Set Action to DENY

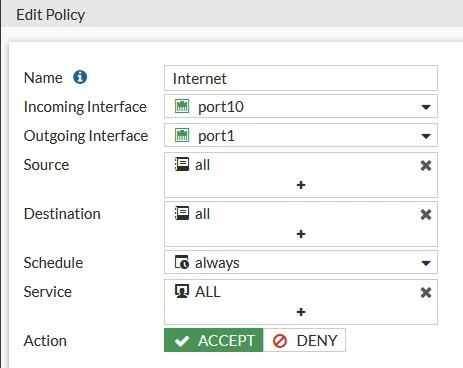(x=304, y=340)
